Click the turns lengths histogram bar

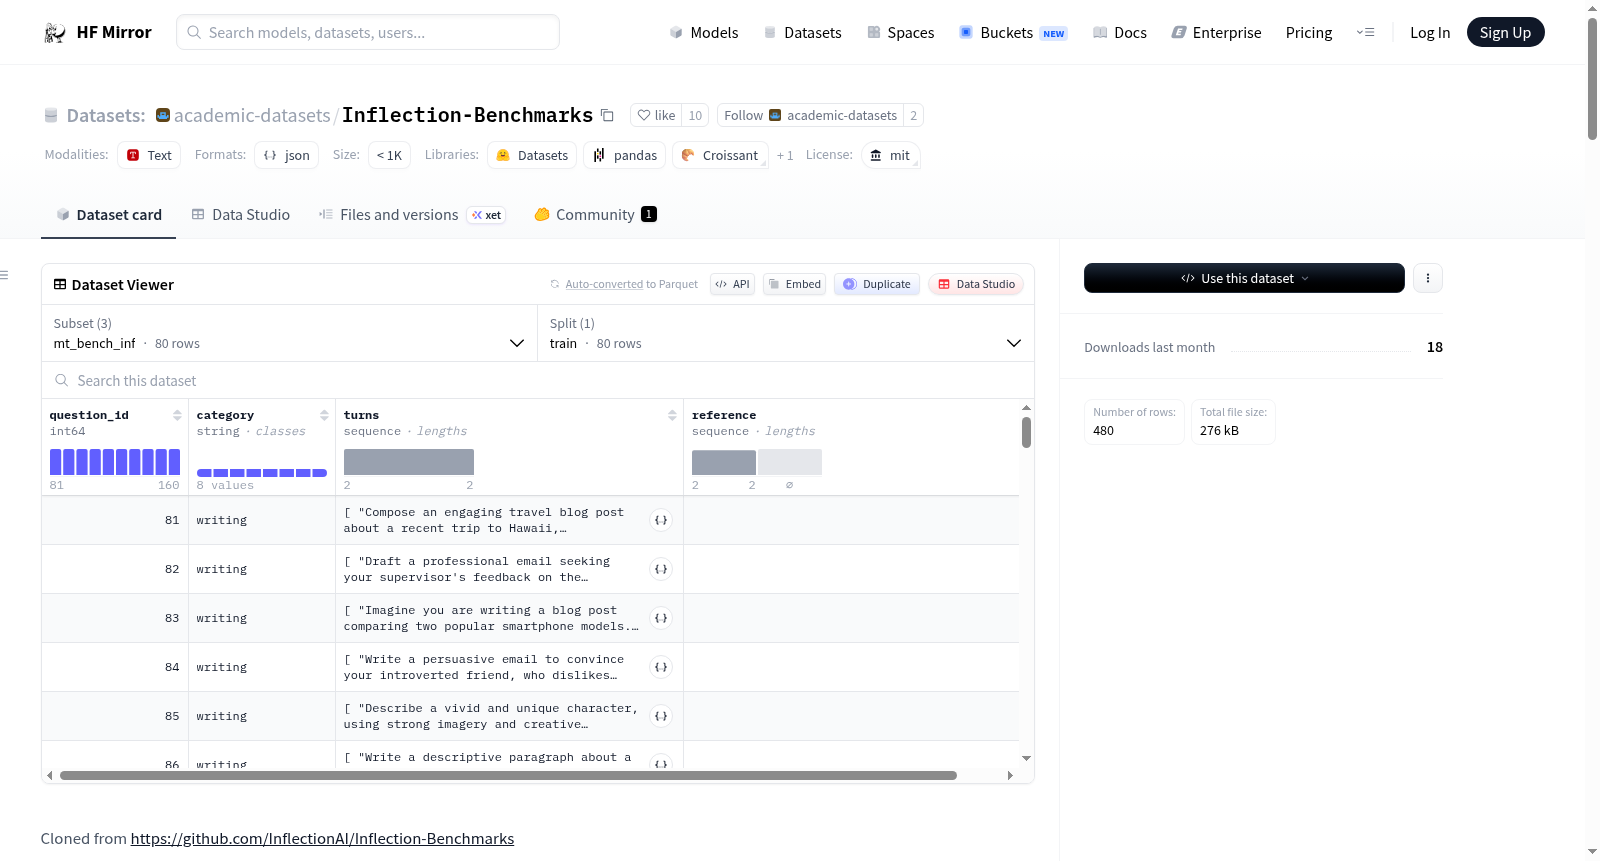(x=409, y=462)
